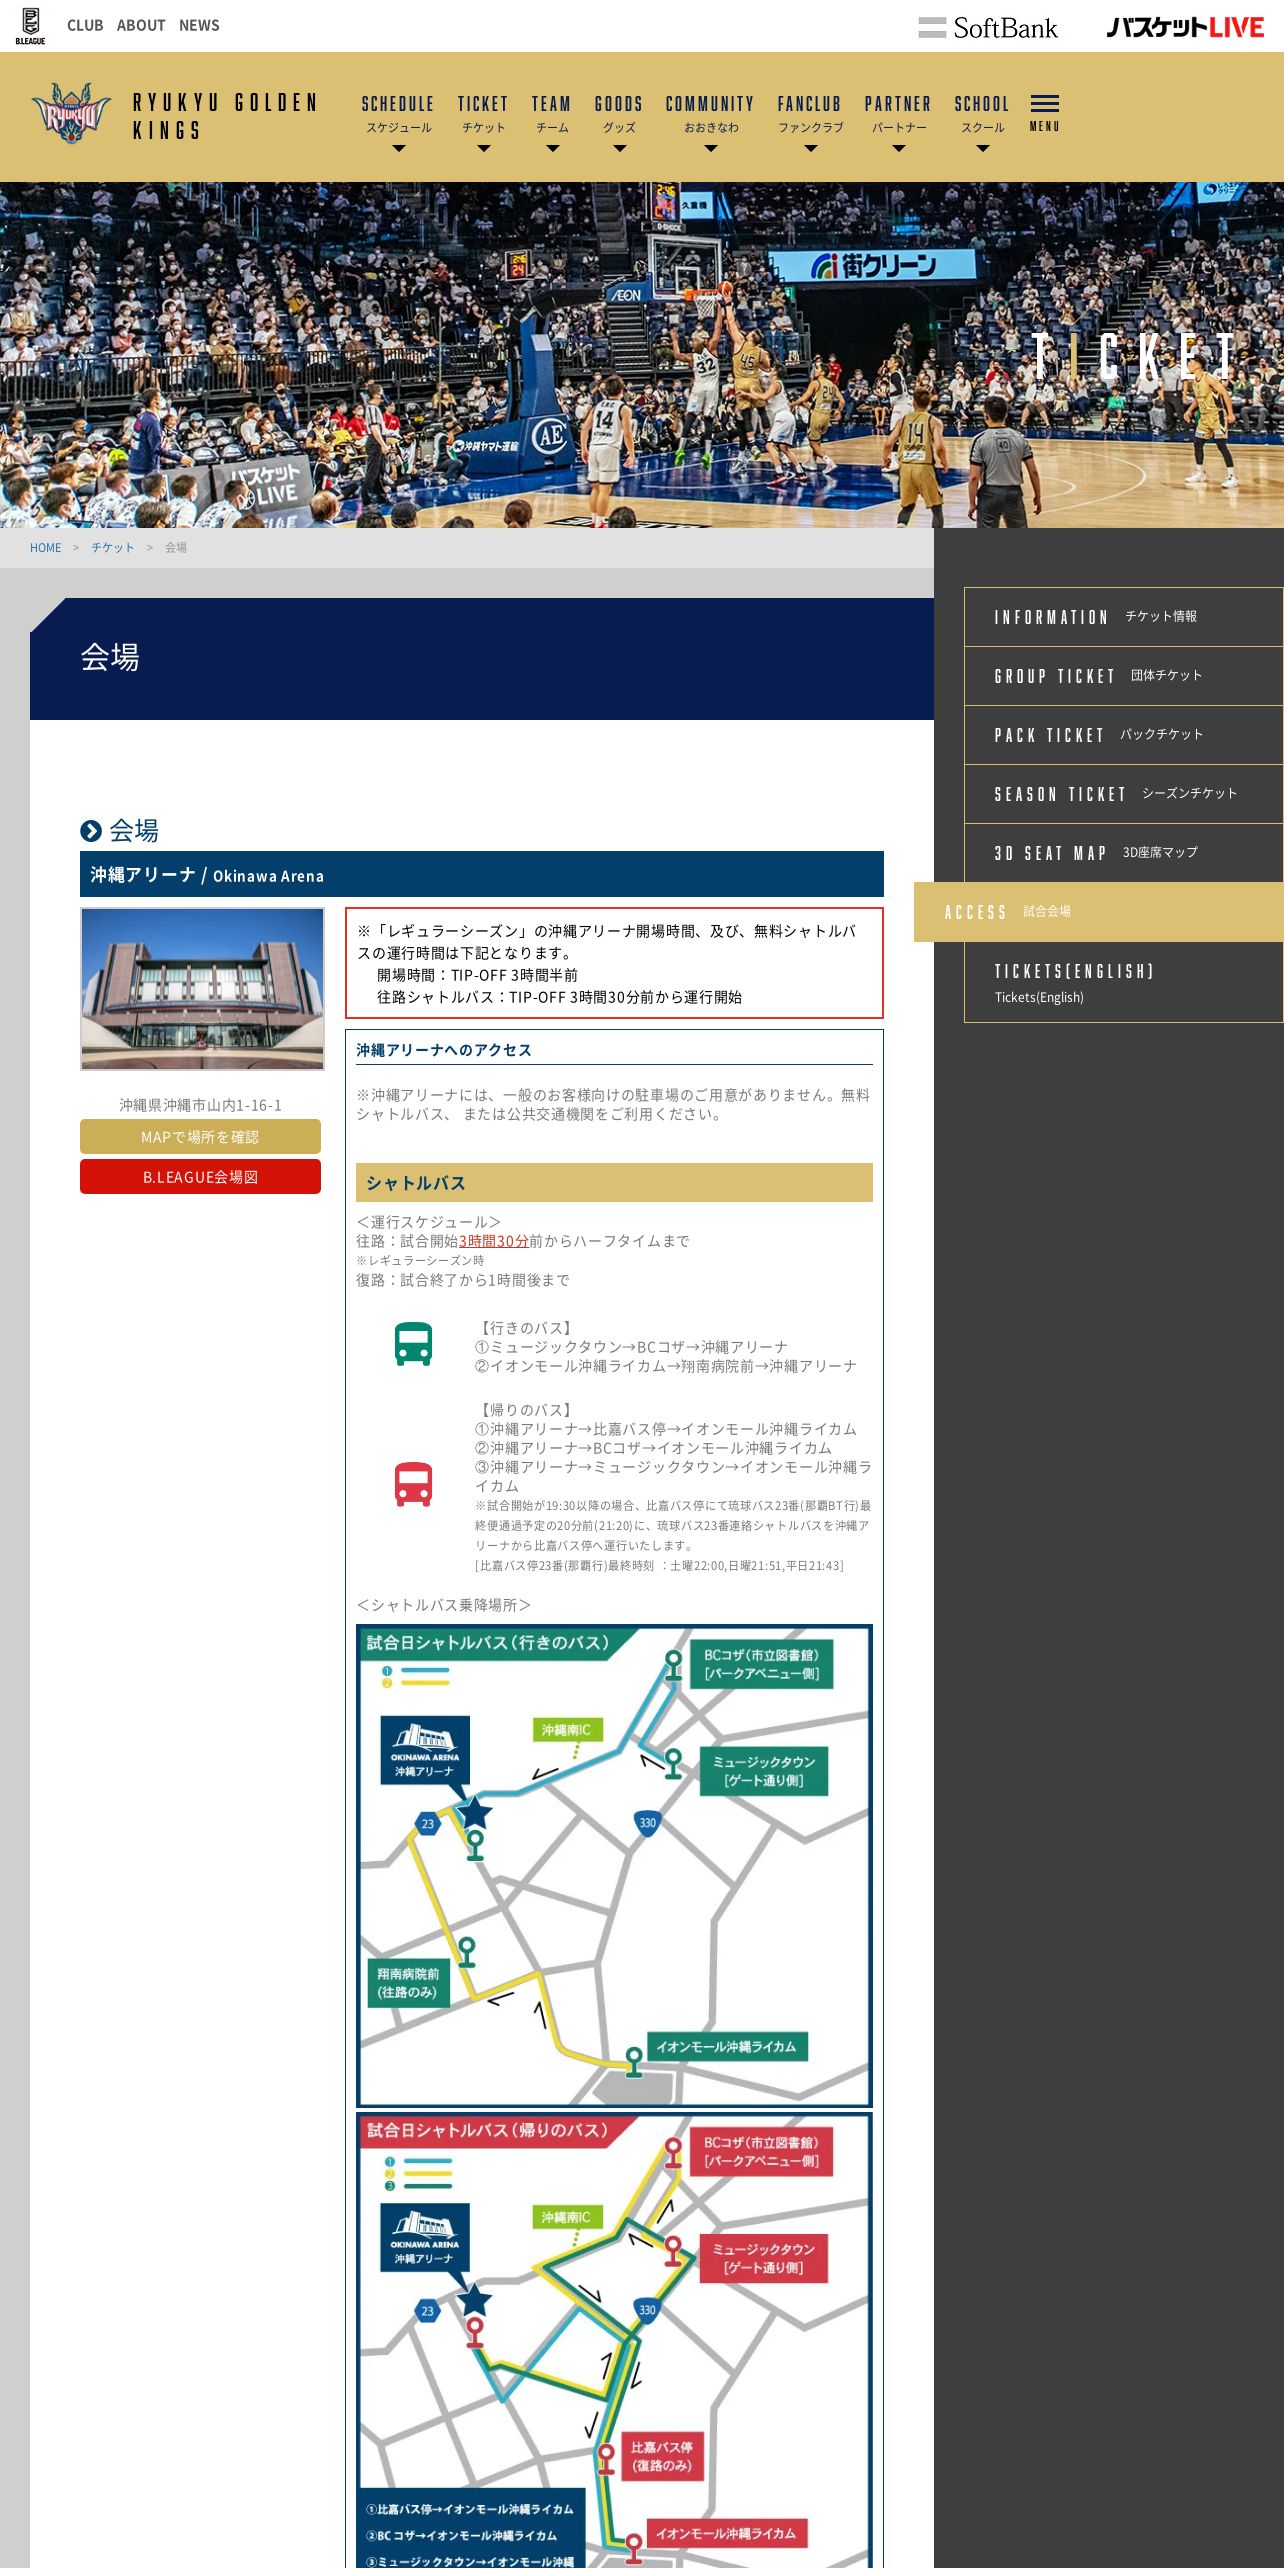This screenshot has width=1284, height=2568.
Task: Click the address 沖縄県沖縄市山内1-16-1
Action: click(200, 1105)
